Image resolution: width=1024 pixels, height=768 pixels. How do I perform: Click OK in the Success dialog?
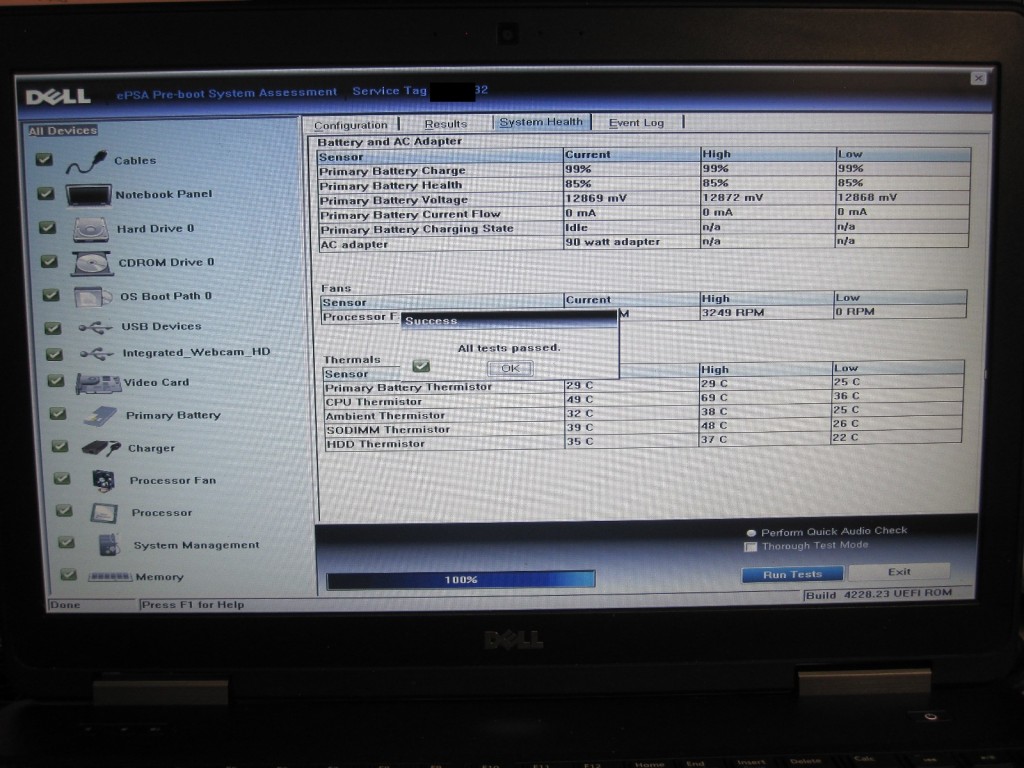pos(510,368)
